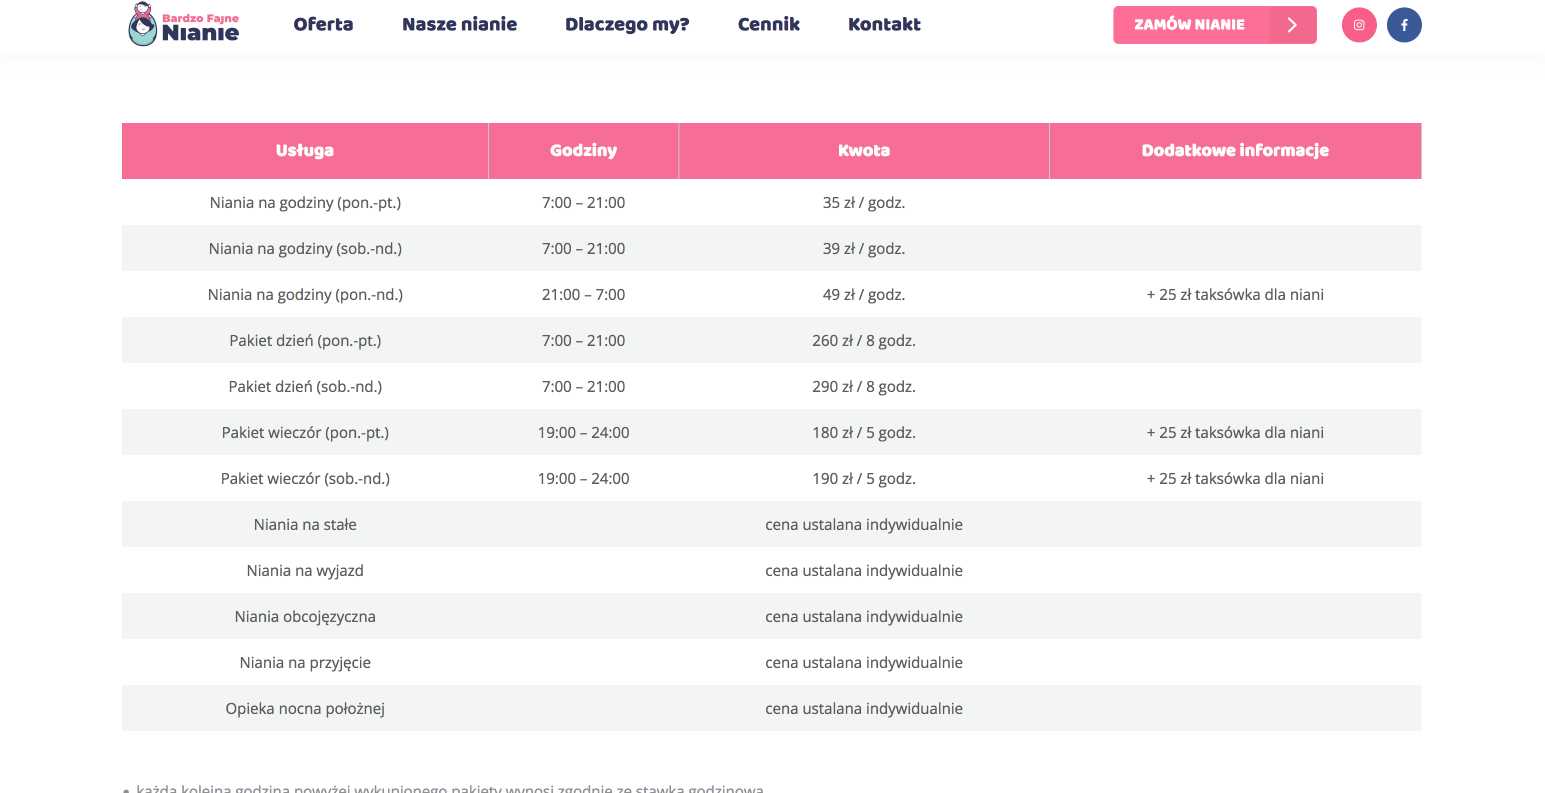Click the arrow icon on ZAMÓW NIANIE

[1292, 24]
